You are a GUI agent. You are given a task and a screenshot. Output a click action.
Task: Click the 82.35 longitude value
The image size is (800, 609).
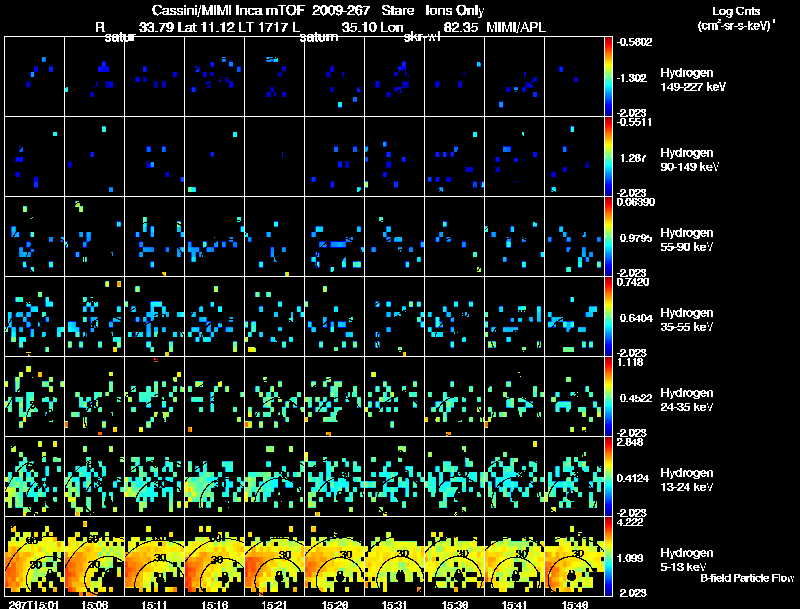pyautogui.click(x=461, y=28)
